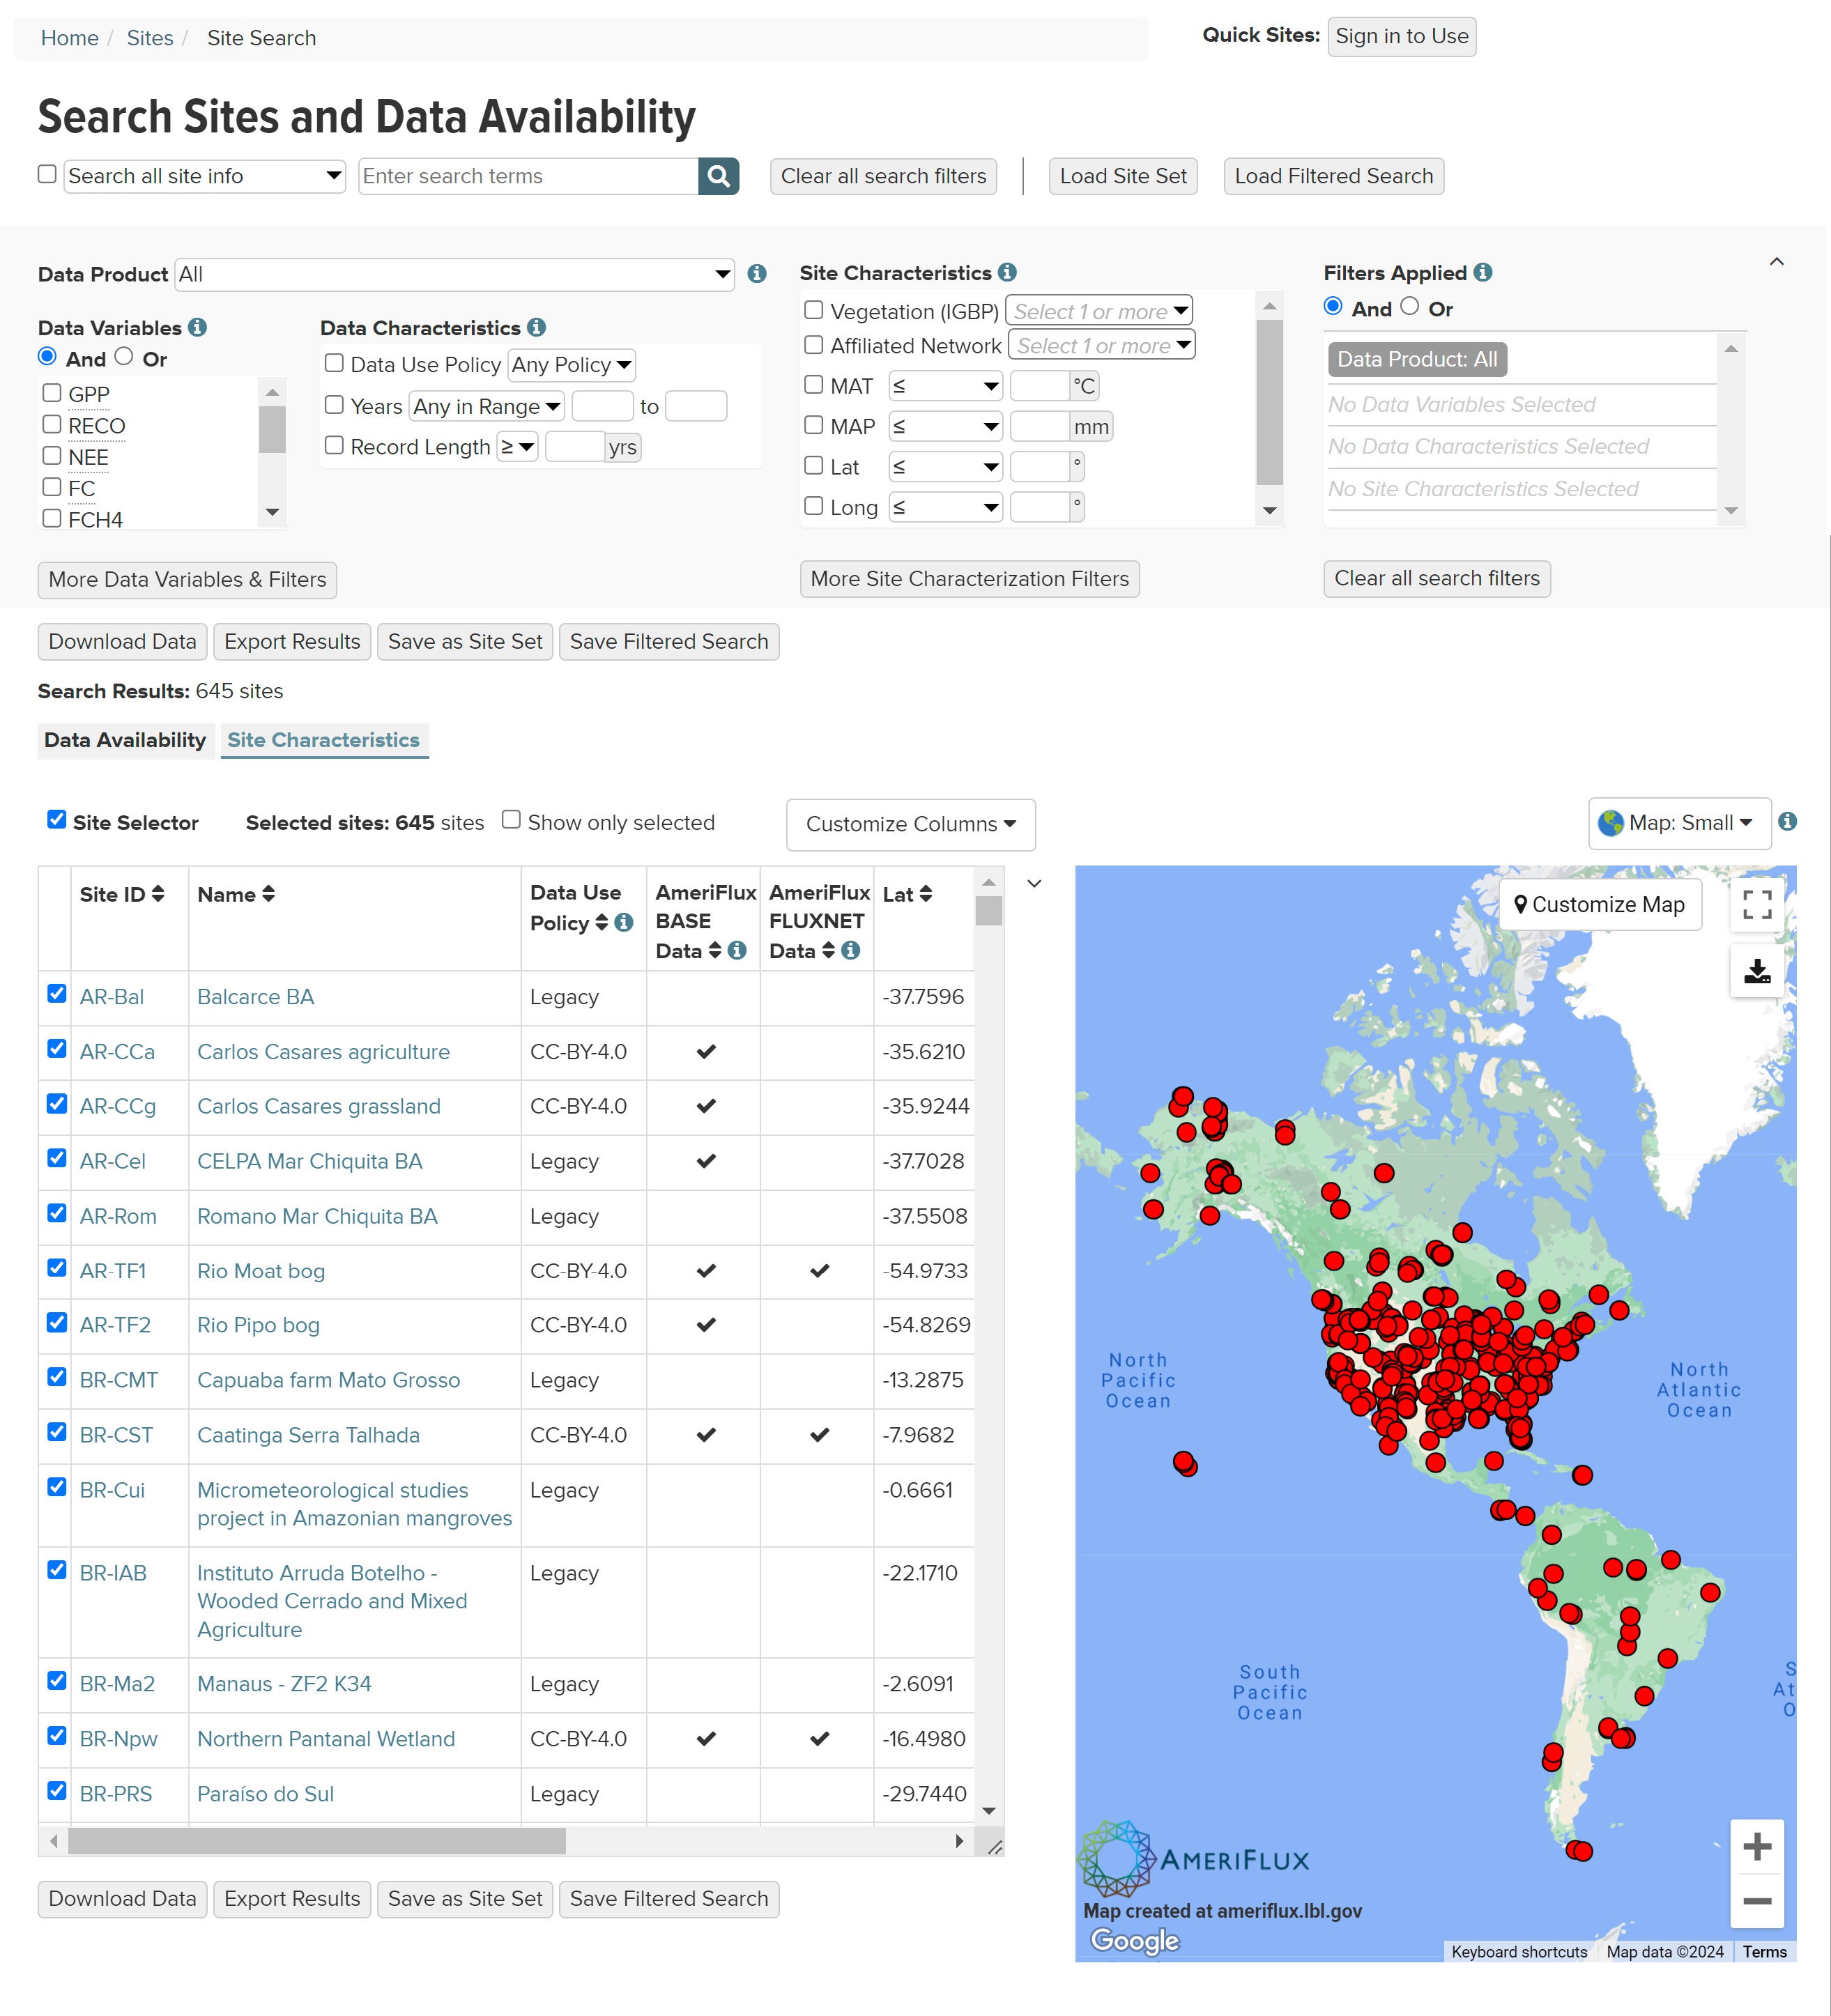Open the AR-Bal site link

[112, 997]
